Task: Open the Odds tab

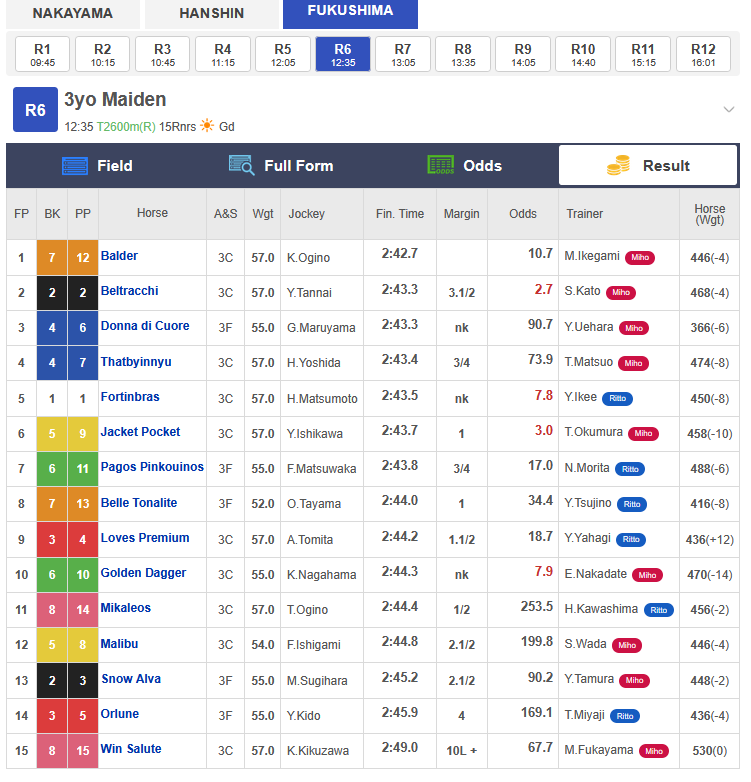Action: click(465, 166)
